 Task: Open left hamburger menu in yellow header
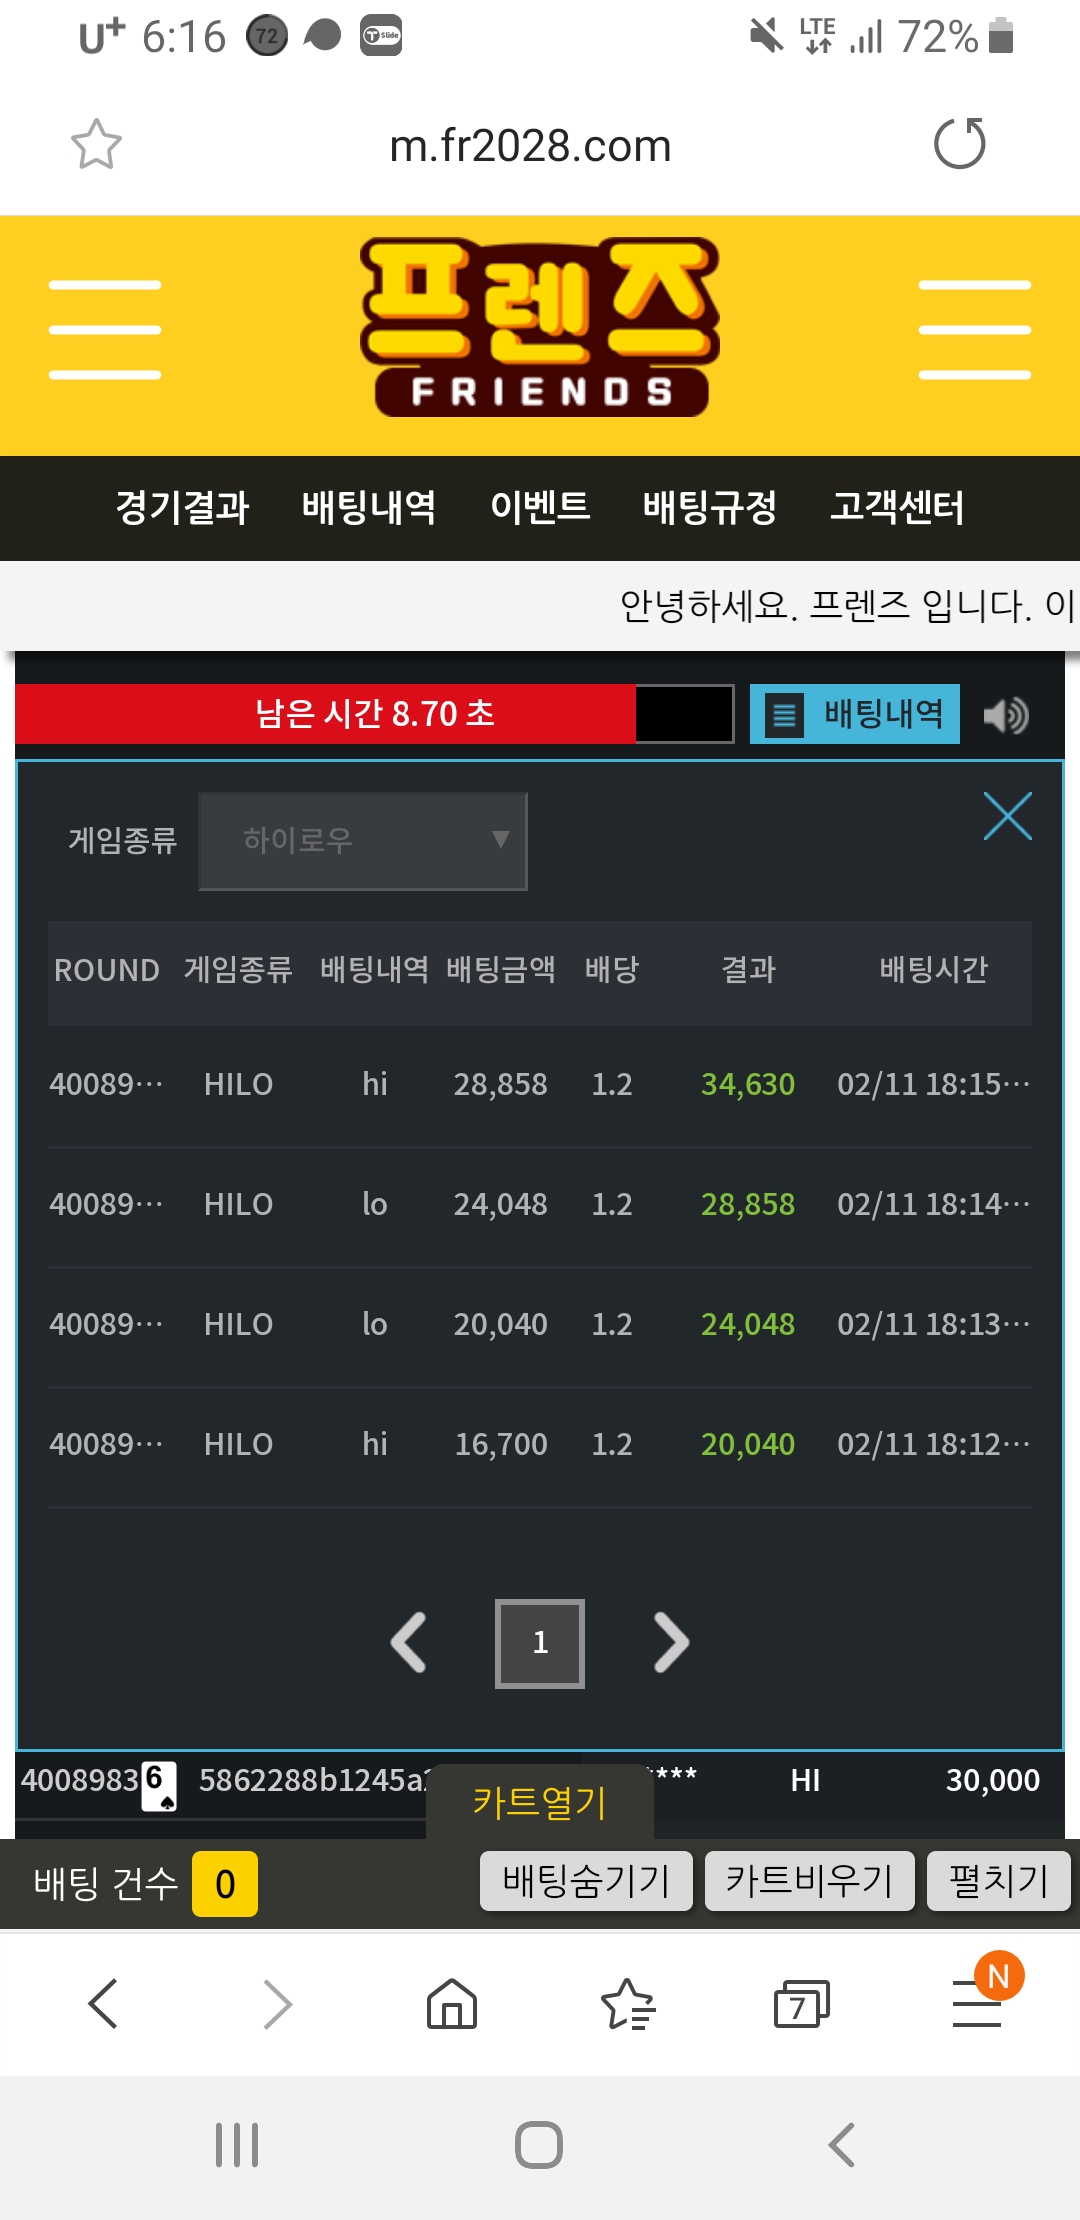coord(105,330)
